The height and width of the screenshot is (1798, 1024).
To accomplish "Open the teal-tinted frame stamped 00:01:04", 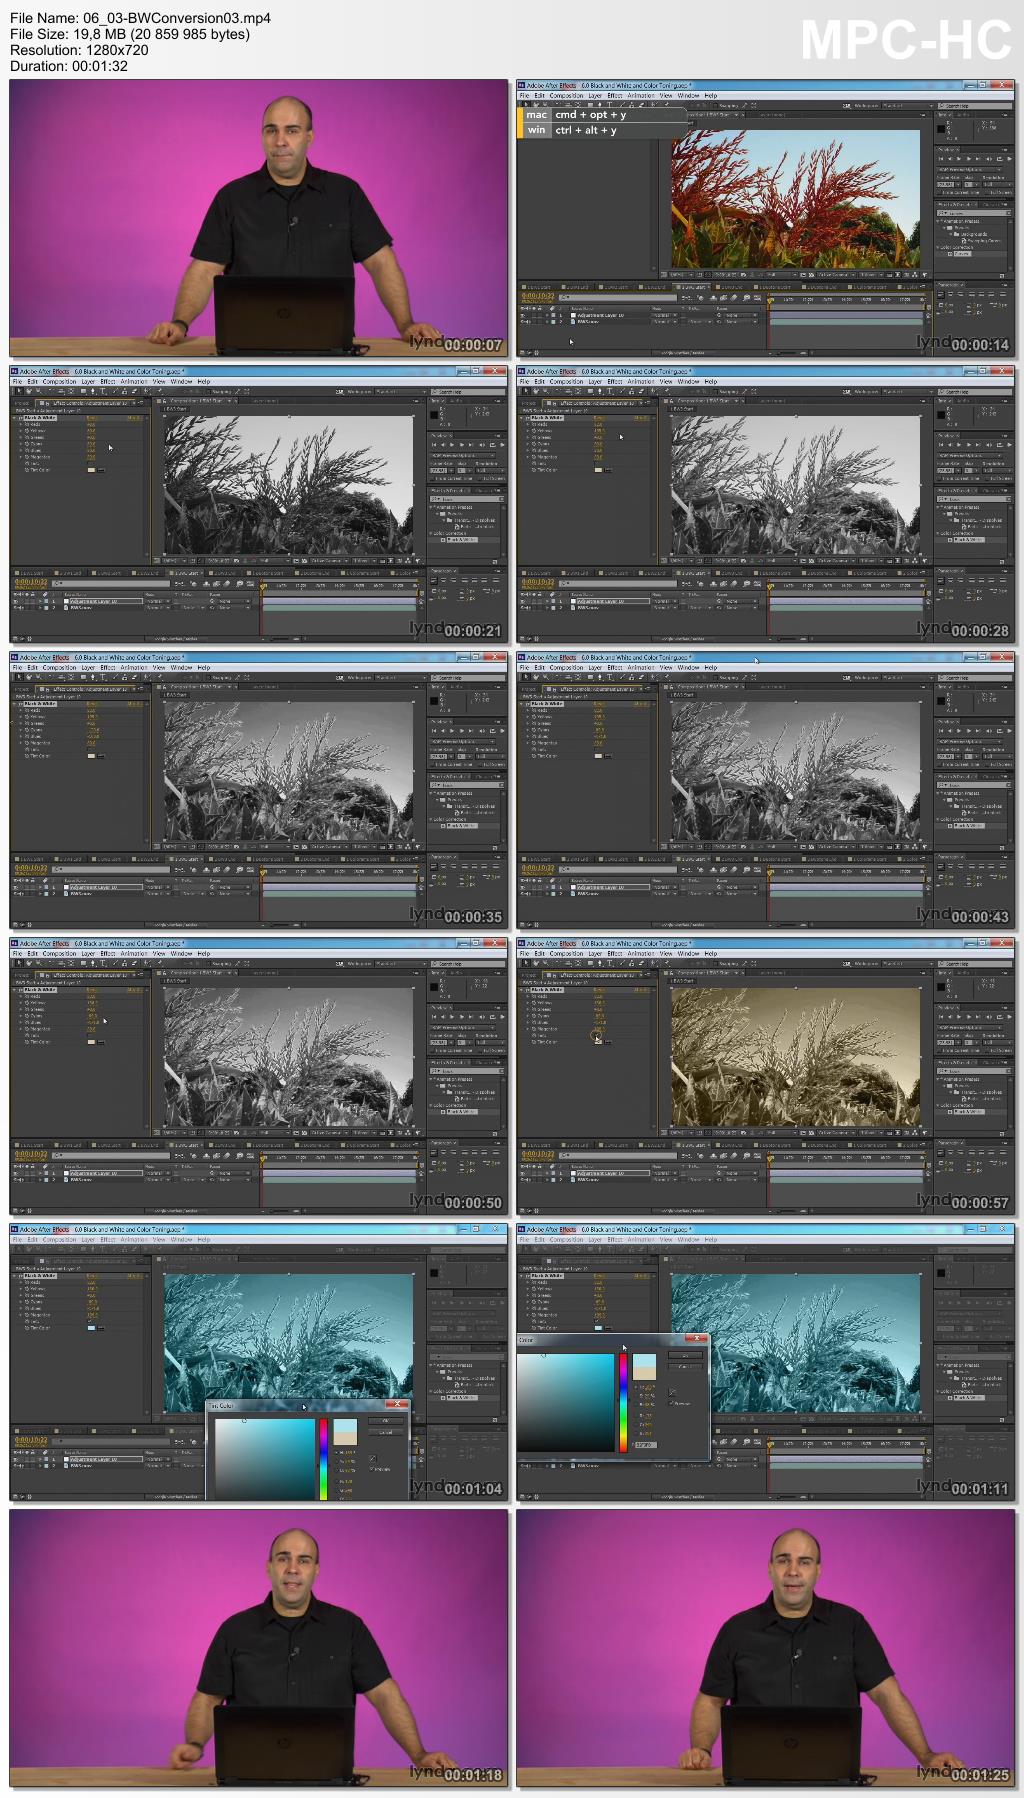I will (258, 1361).
